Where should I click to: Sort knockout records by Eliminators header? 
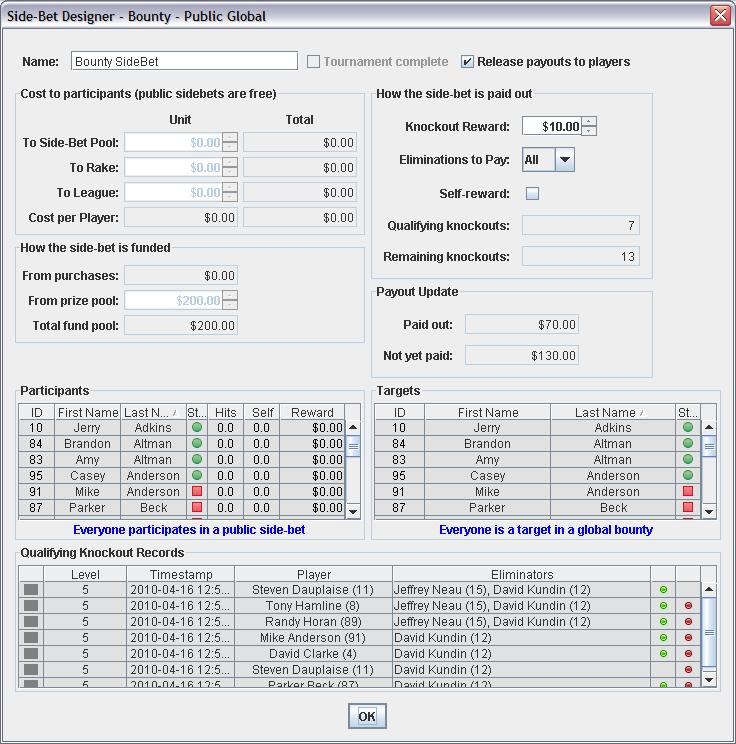[522, 574]
